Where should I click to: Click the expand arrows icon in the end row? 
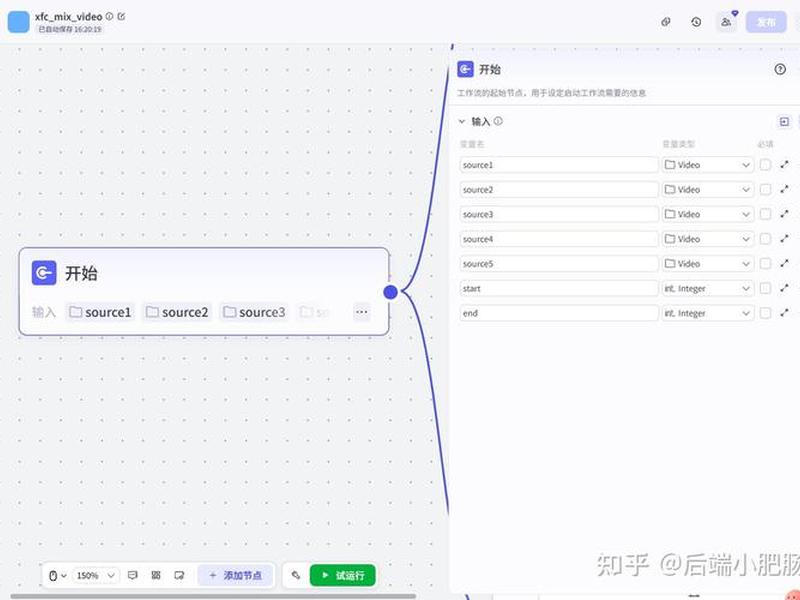click(784, 313)
